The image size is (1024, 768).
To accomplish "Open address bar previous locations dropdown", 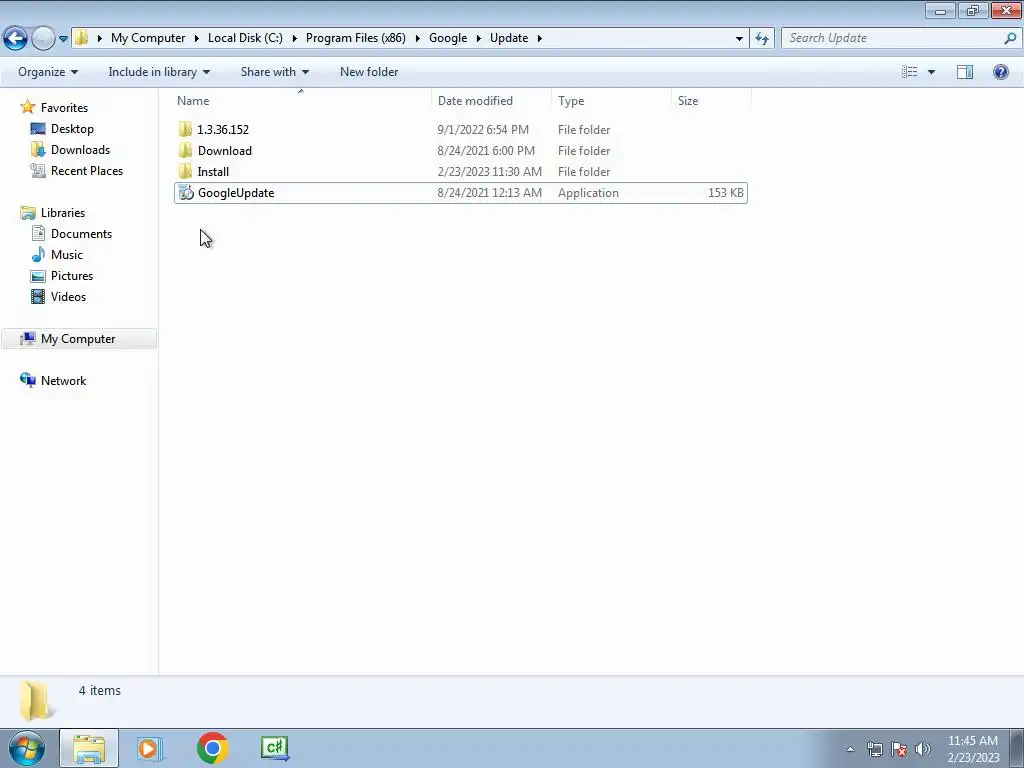I will [739, 39].
